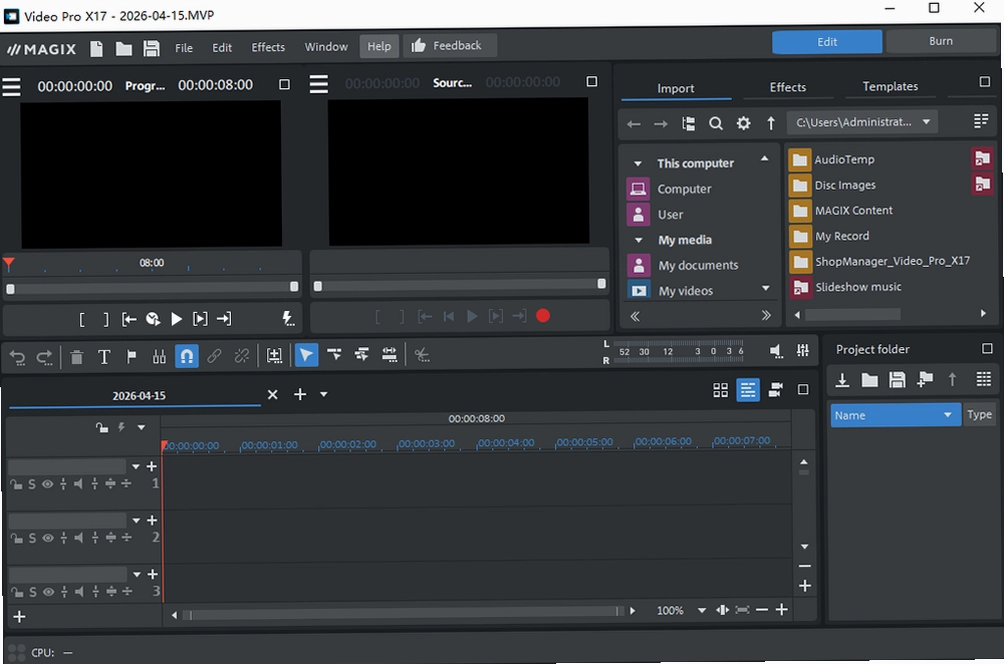Open the Effects menu
Image resolution: width=1004 pixels, height=664 pixels.
coord(268,47)
